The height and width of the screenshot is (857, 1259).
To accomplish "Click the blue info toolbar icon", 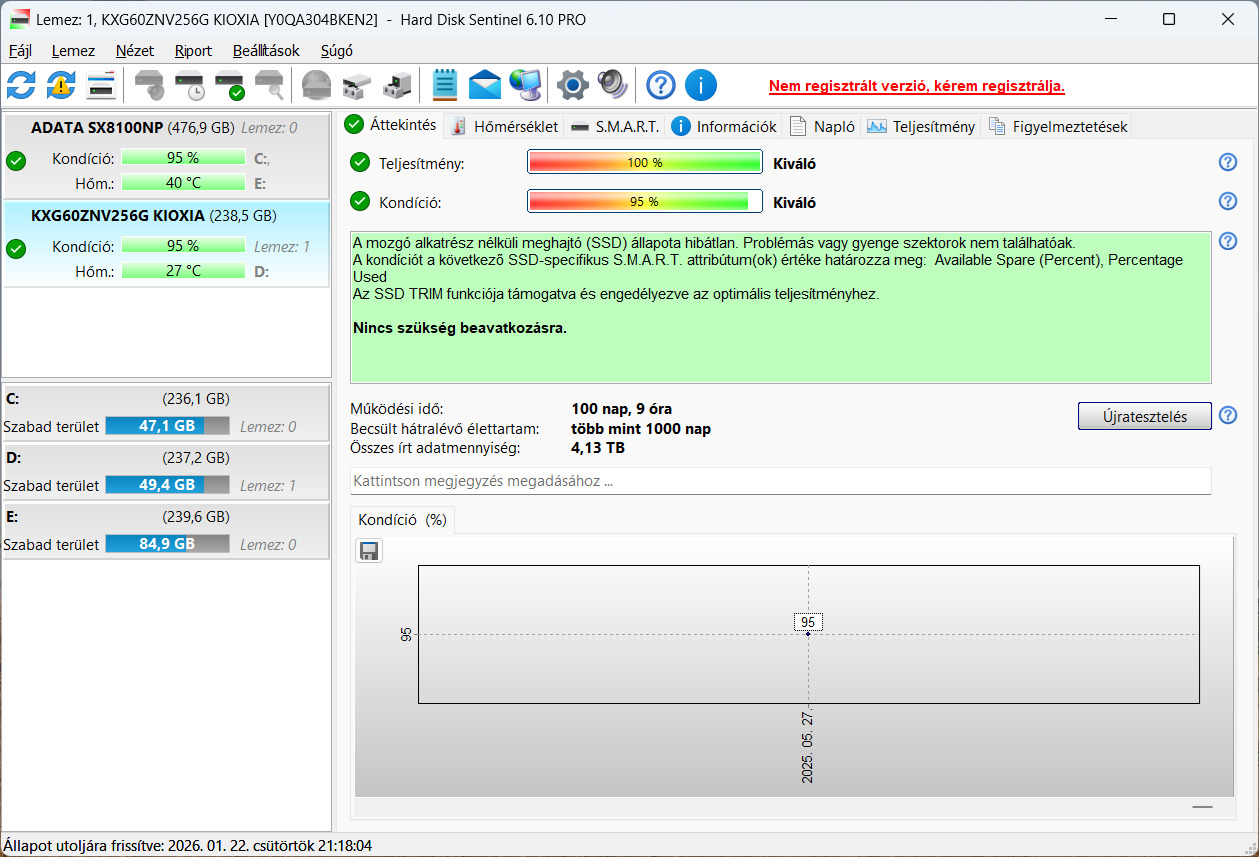I will tap(701, 85).
